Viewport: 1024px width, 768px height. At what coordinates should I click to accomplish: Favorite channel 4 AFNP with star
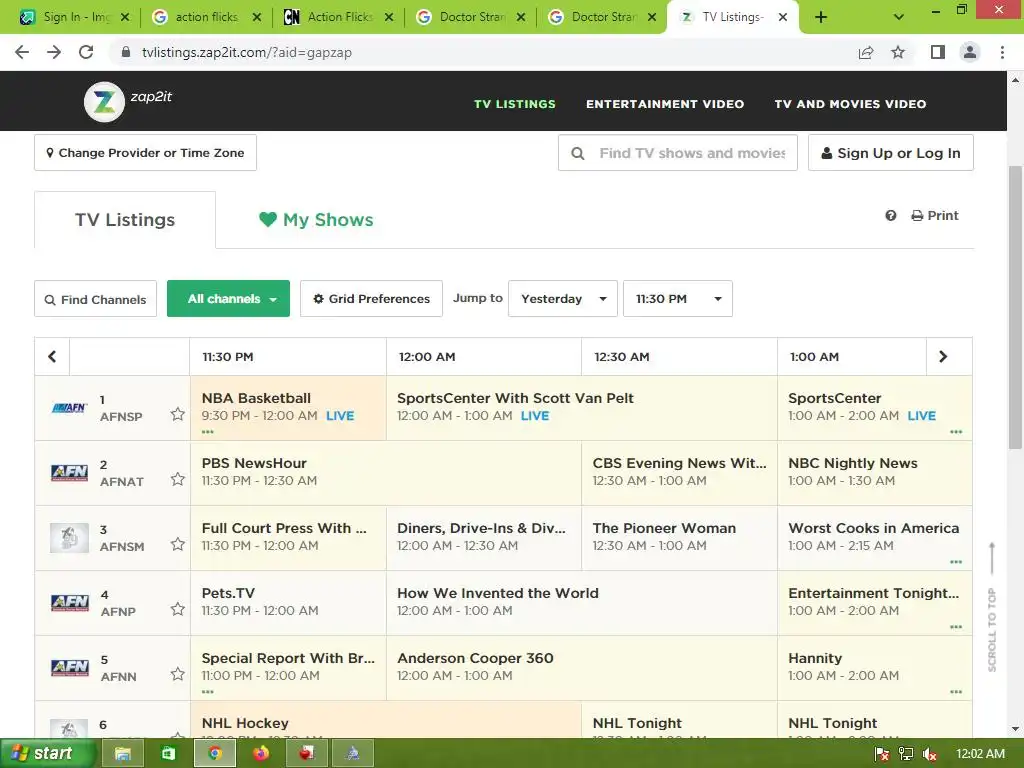pos(178,609)
